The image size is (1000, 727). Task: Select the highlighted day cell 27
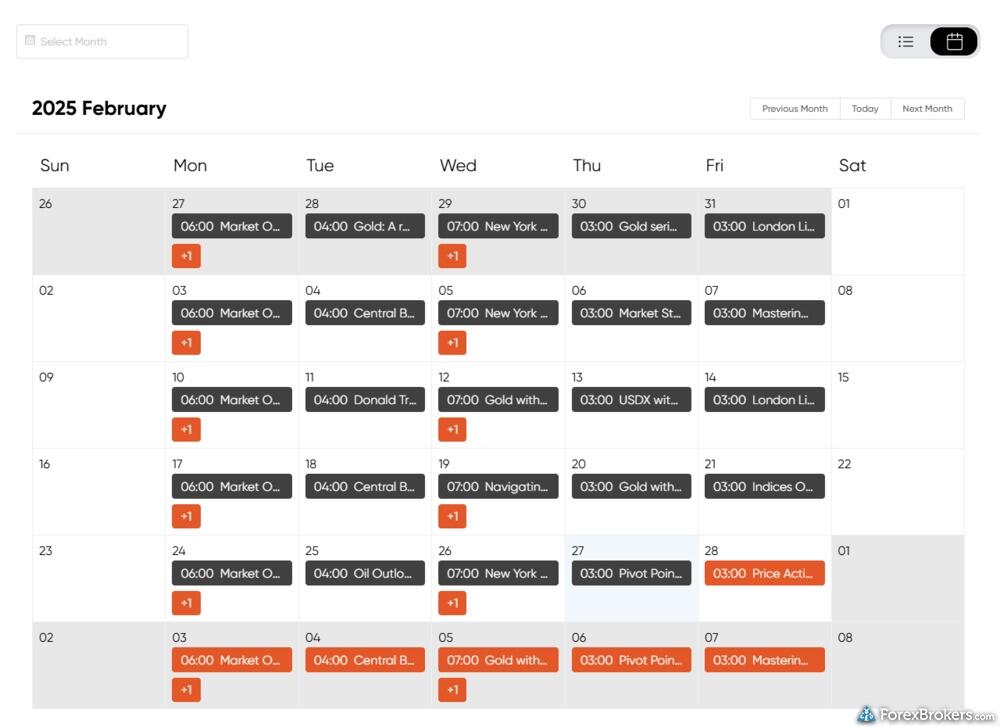631,578
